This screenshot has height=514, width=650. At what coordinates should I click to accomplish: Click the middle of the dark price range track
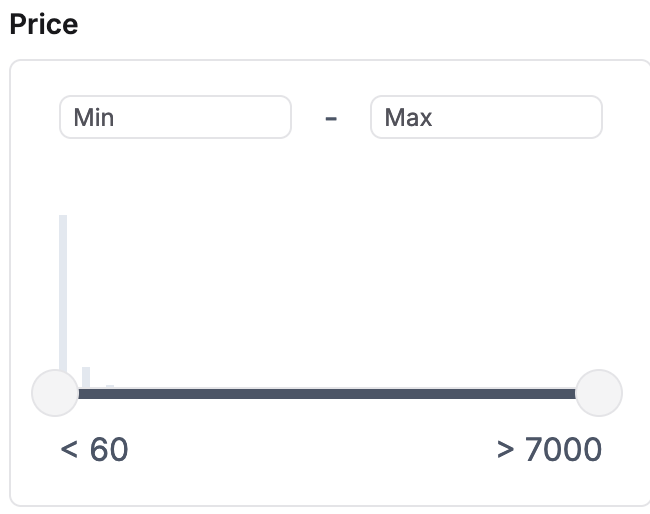pyautogui.click(x=327, y=393)
